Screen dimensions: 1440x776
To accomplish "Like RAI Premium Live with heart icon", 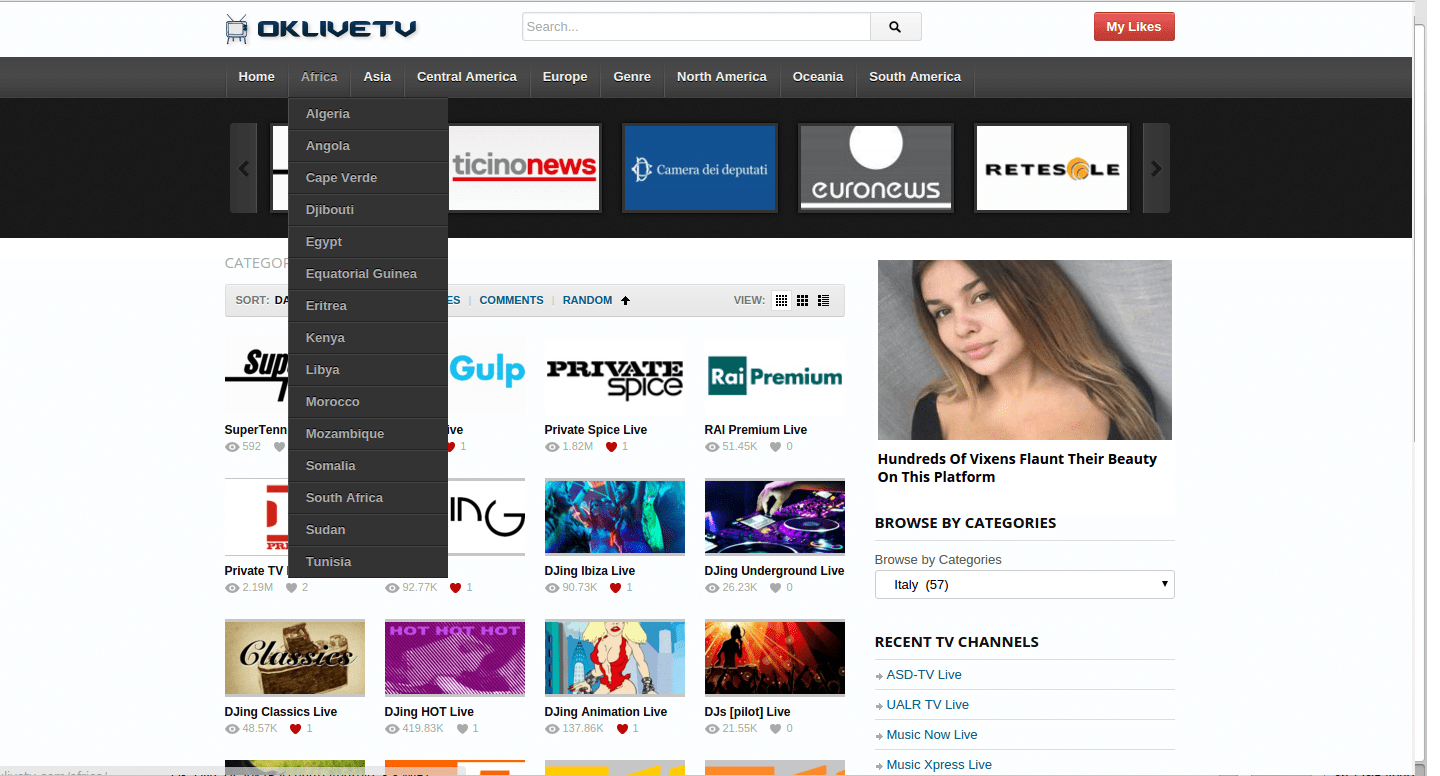I will click(775, 447).
